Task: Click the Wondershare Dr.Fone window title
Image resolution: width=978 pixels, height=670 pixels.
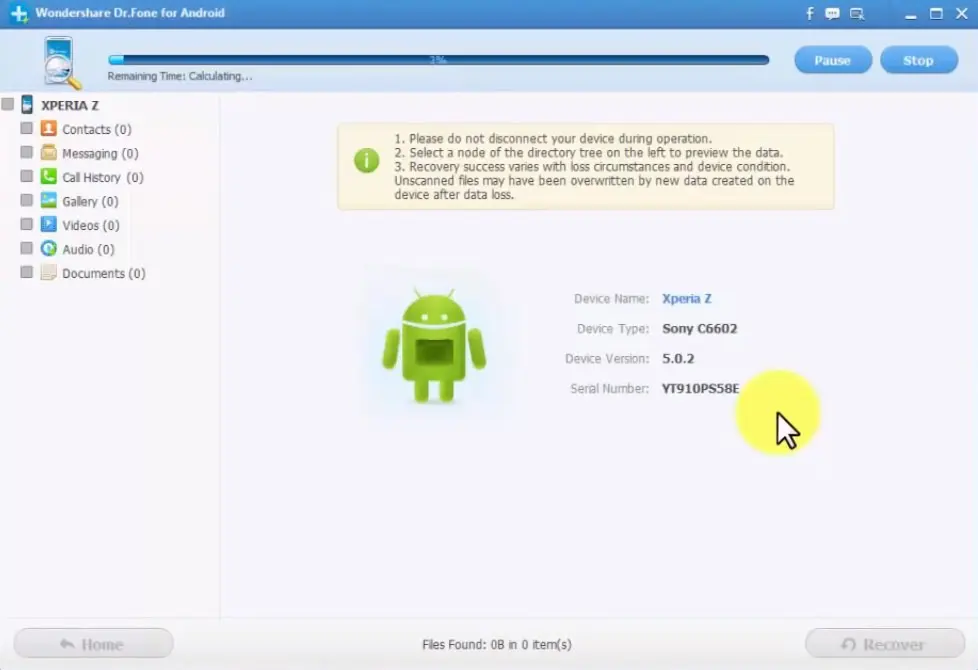Action: pyautogui.click(x=130, y=12)
